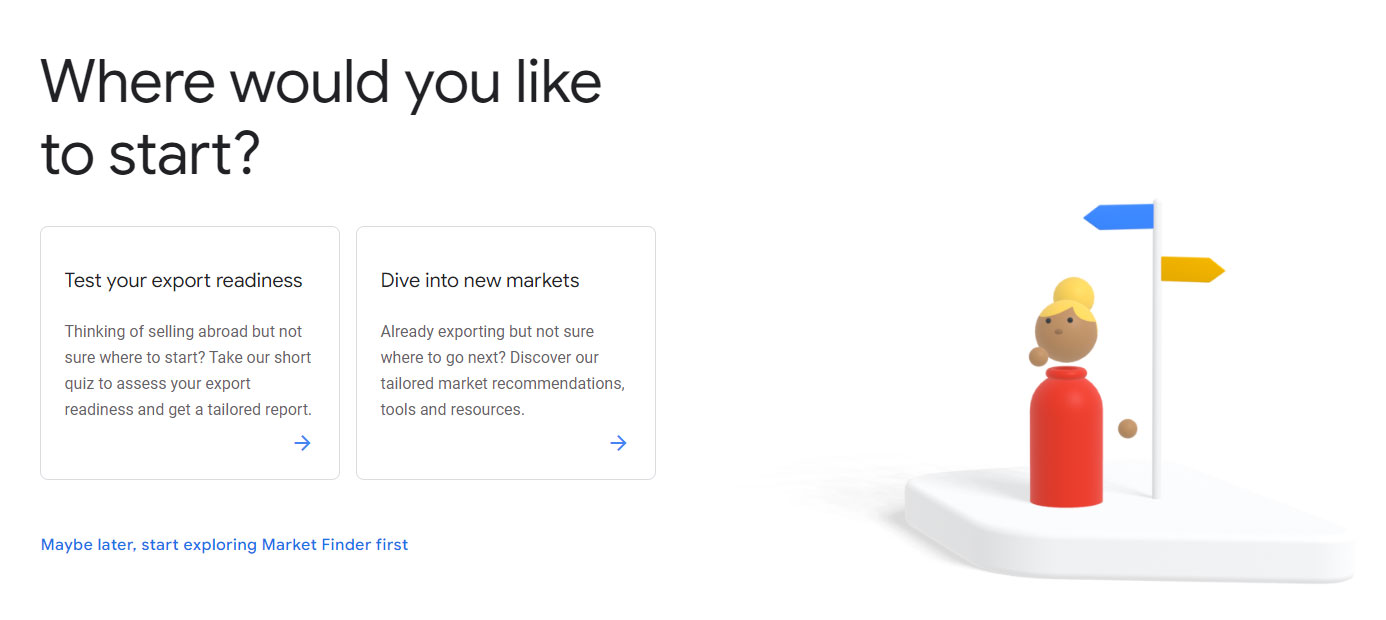This screenshot has height=620, width=1386.
Task: Click the character's hand near the chin
Action: 1039,356
